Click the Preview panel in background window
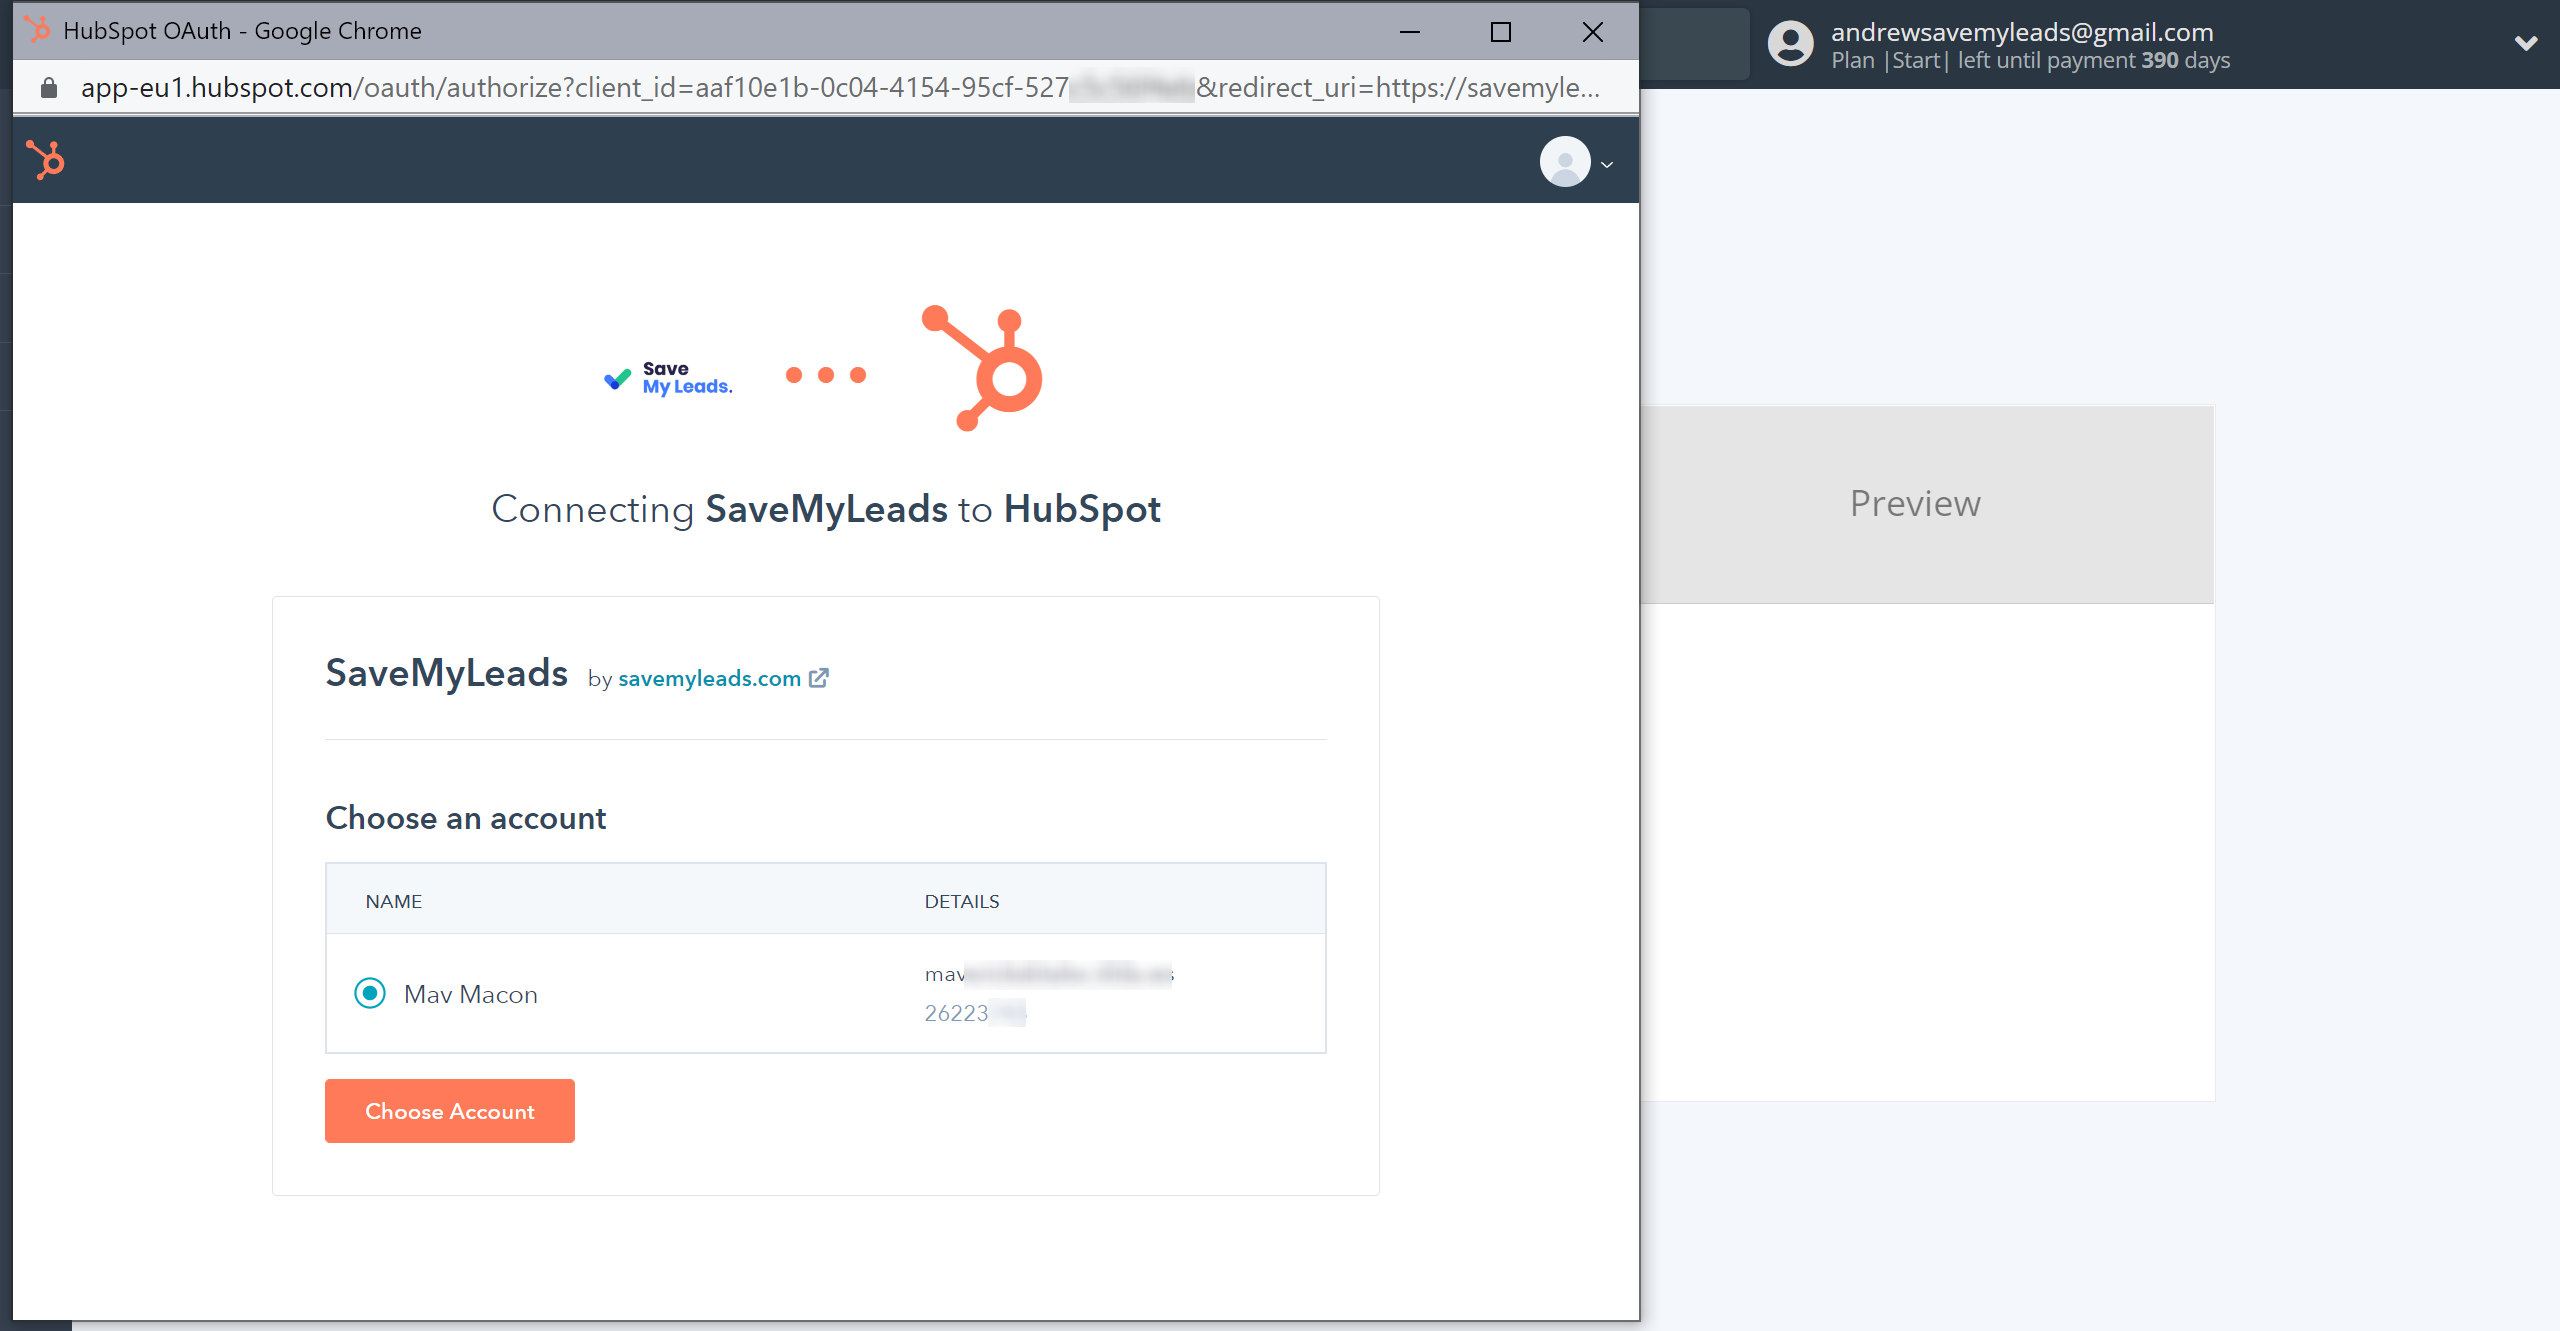Viewport: 2560px width, 1331px height. 1926,504
